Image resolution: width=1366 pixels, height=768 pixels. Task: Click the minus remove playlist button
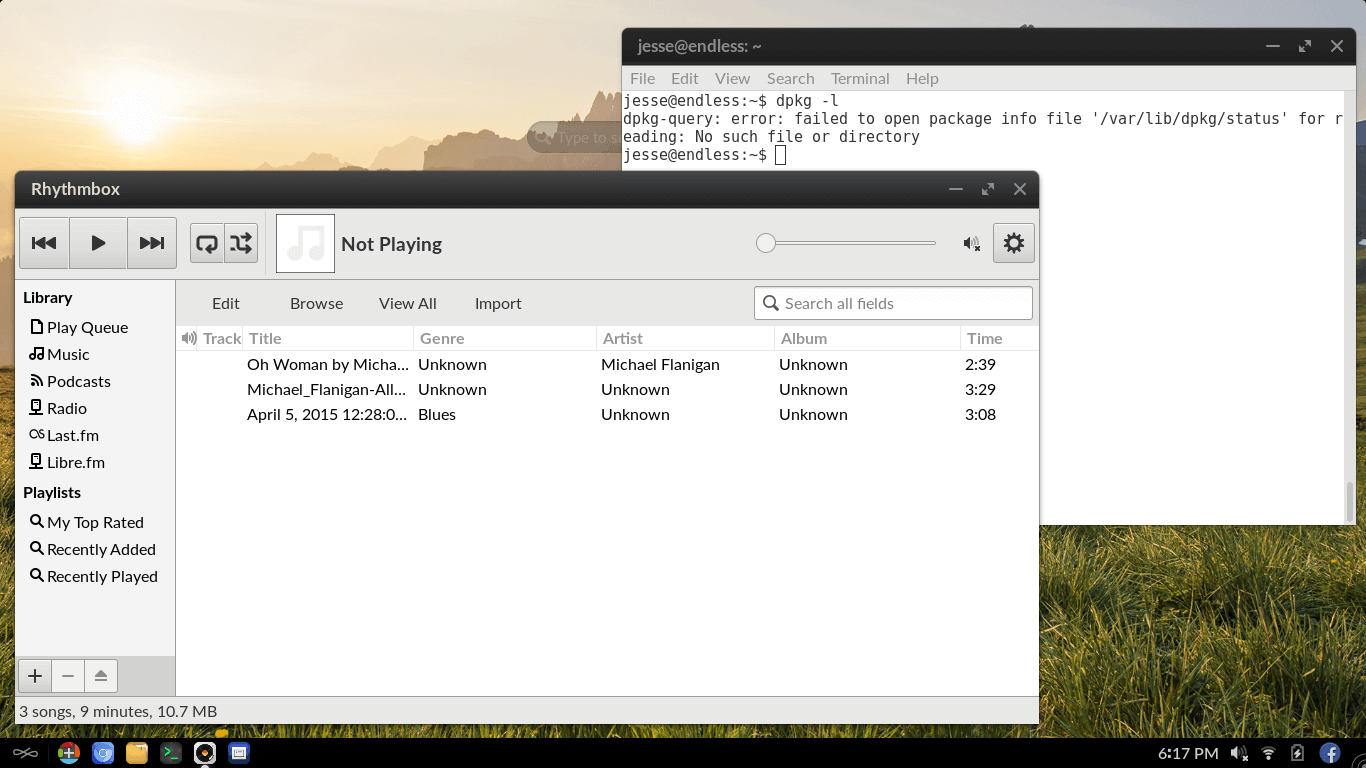[x=68, y=676]
